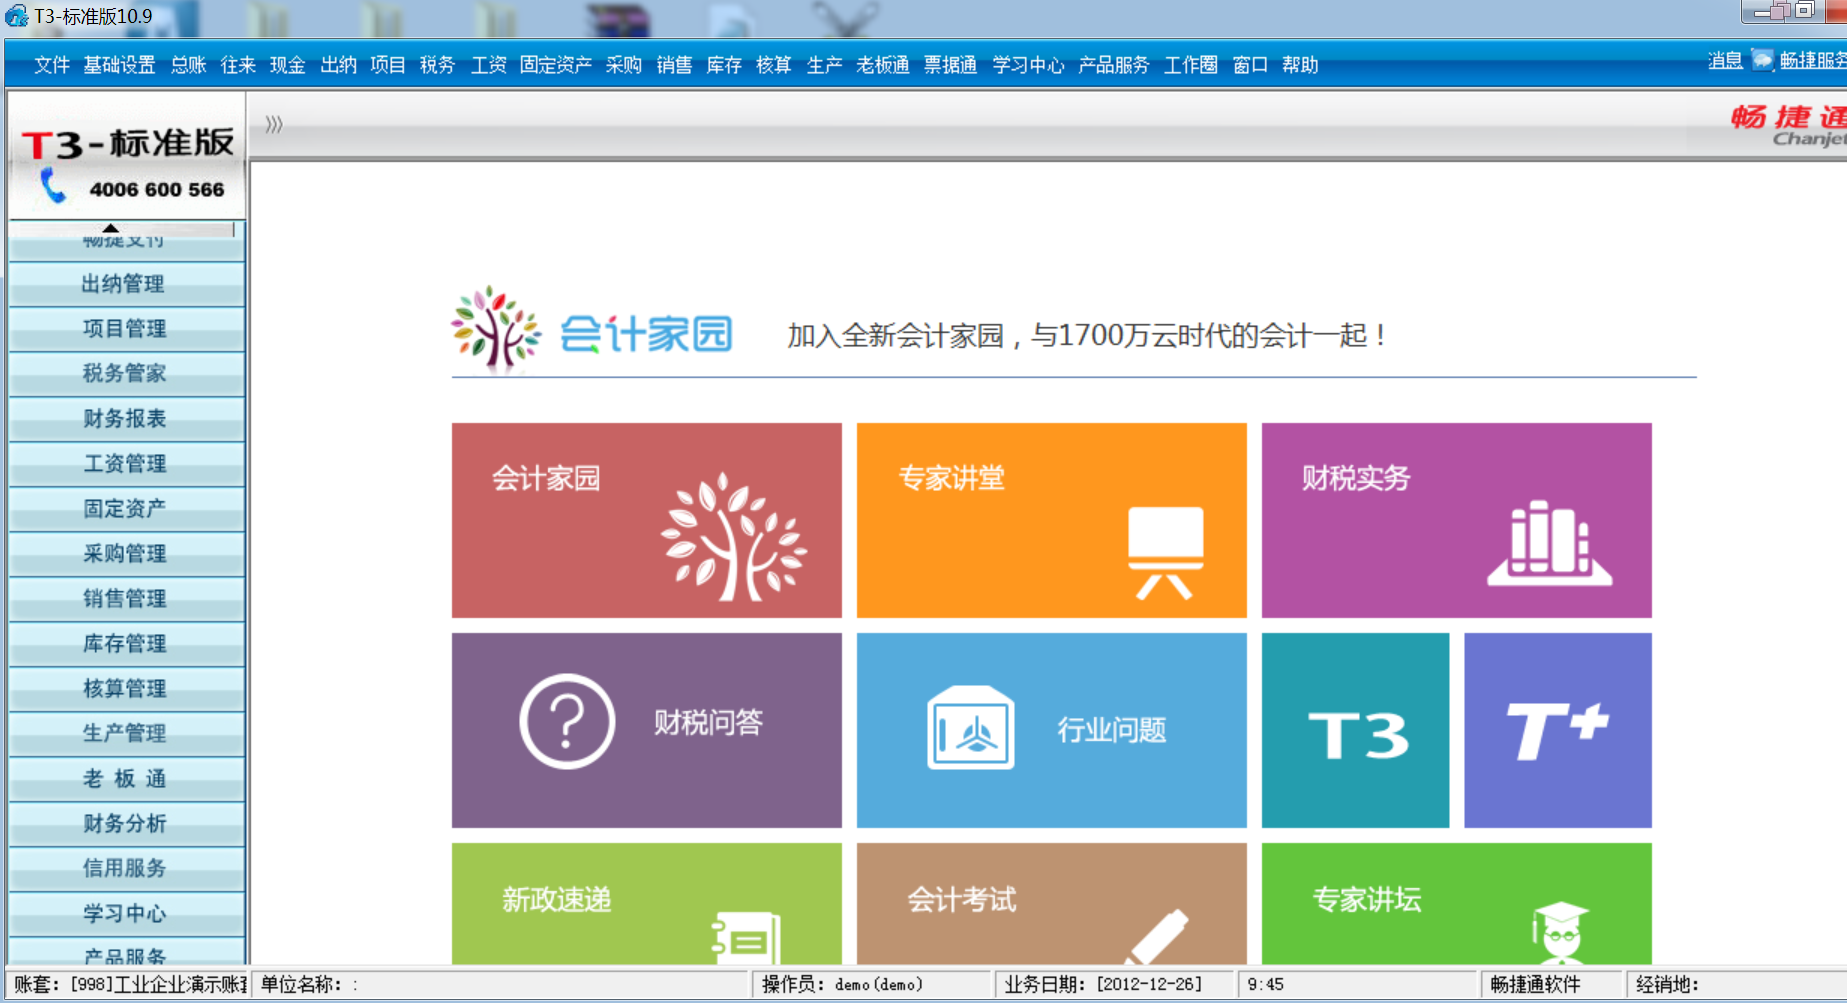Open the 老板通 menu in the menu bar
Screen dimensions: 1847x1003
click(x=883, y=65)
